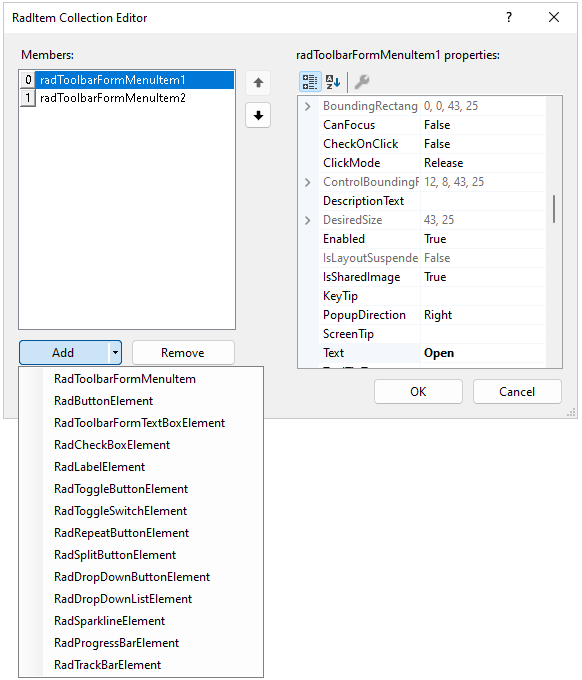
Task: Click the empty KeyTip value field
Action: tap(483, 296)
